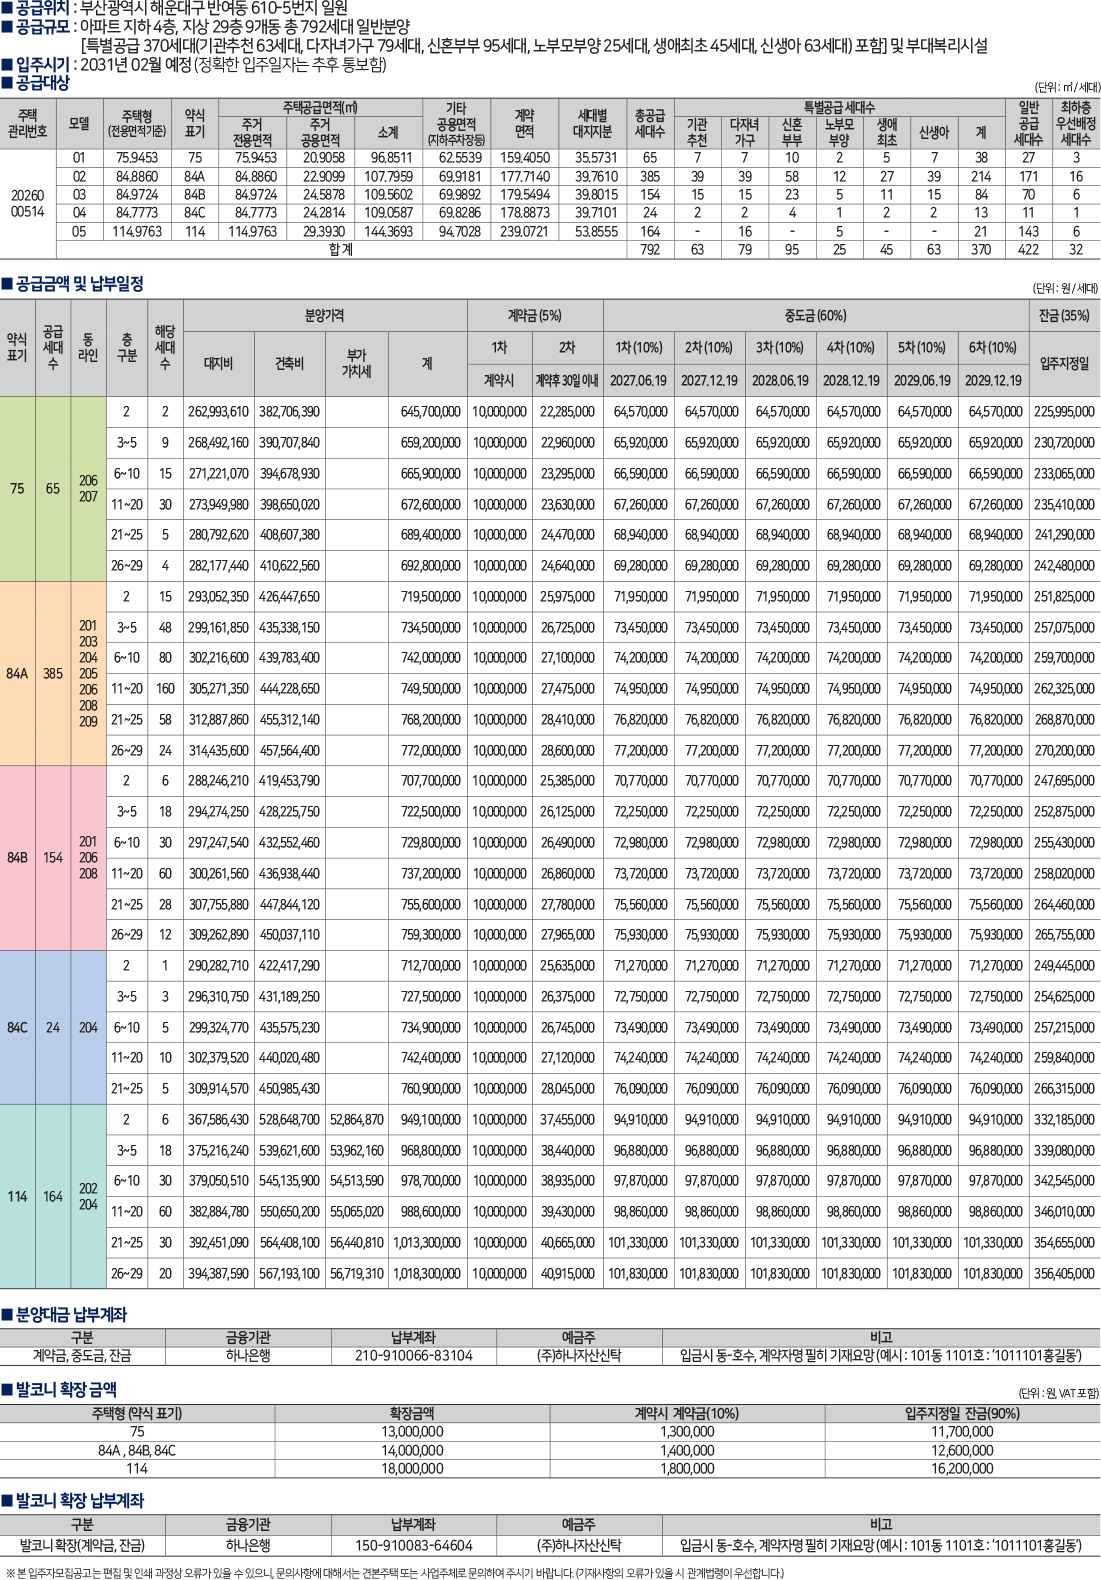Select the '발코니 확장 납부계좌' section heading
Viewport: 1101px width, 1580px height.
[x=80, y=1500]
